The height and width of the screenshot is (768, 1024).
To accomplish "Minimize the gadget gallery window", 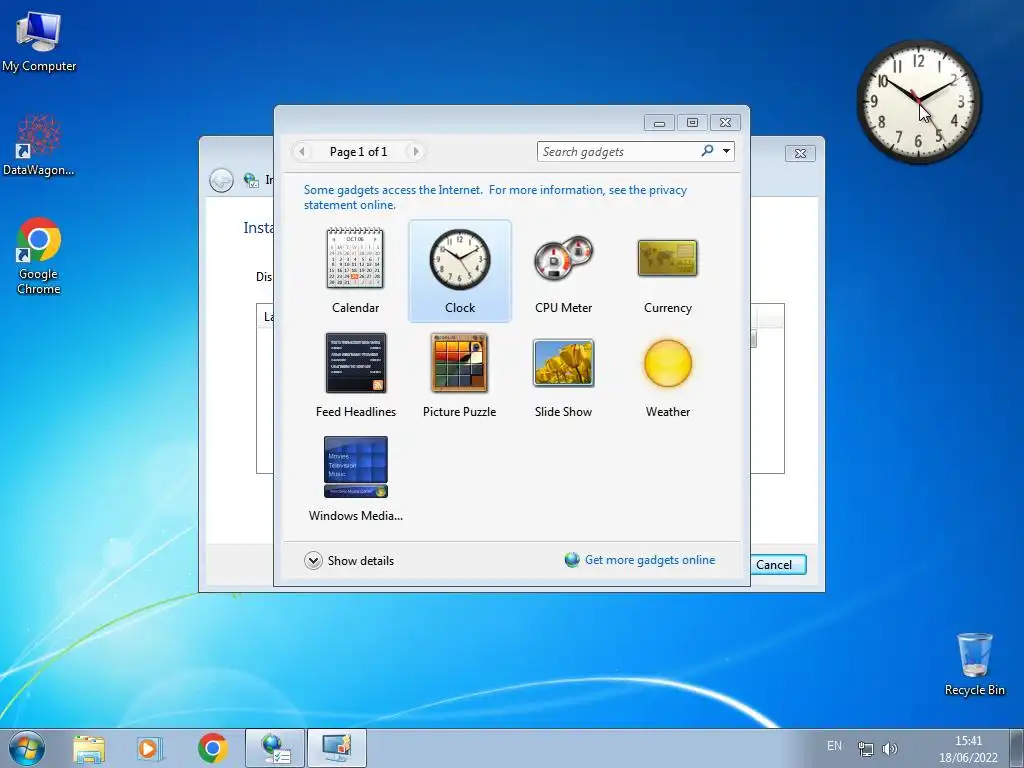I will pyautogui.click(x=660, y=123).
